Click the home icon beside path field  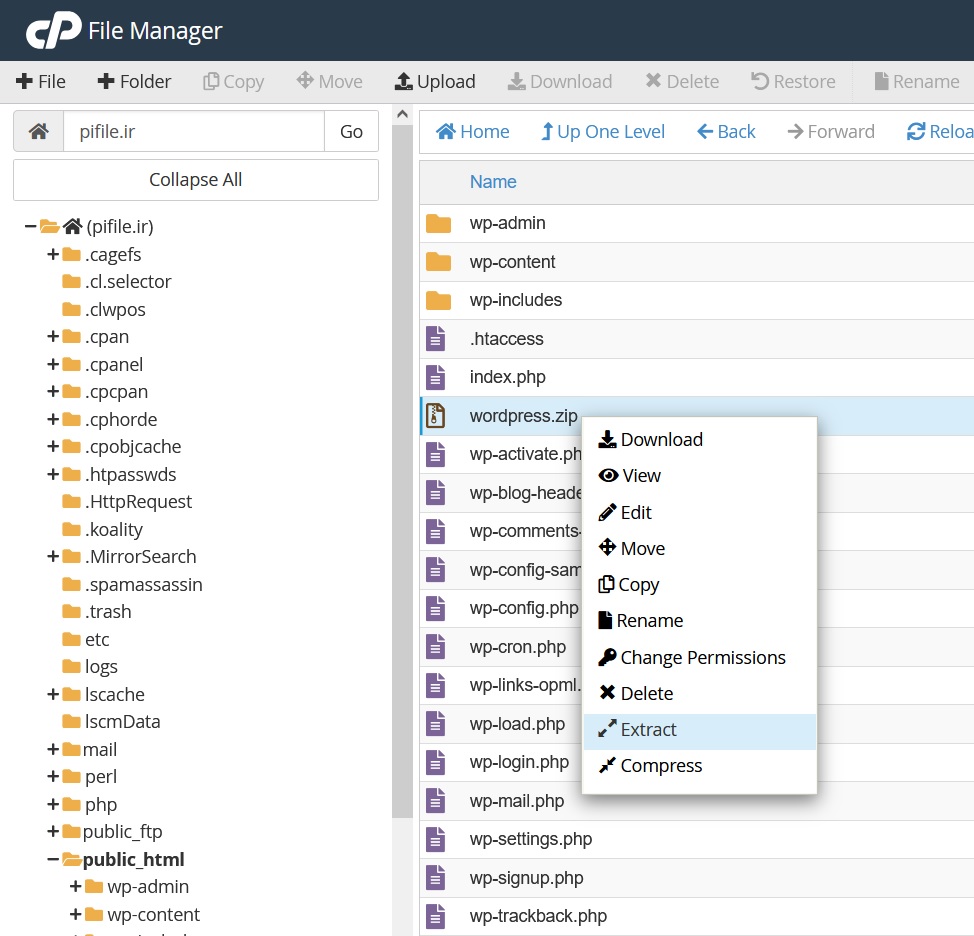pyautogui.click(x=39, y=131)
